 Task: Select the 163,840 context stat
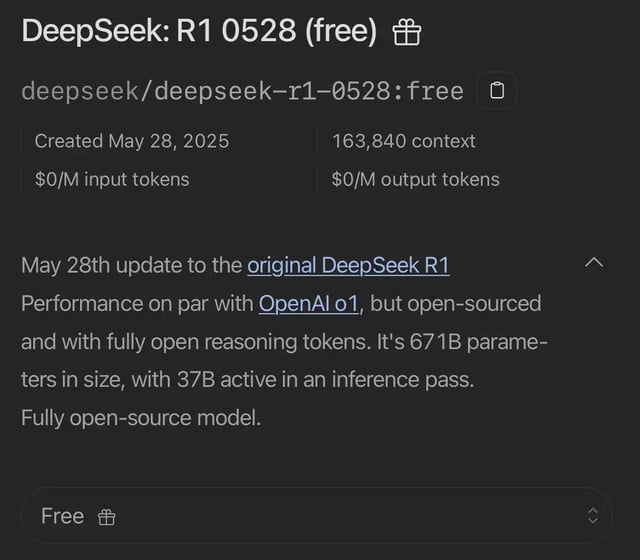click(404, 141)
